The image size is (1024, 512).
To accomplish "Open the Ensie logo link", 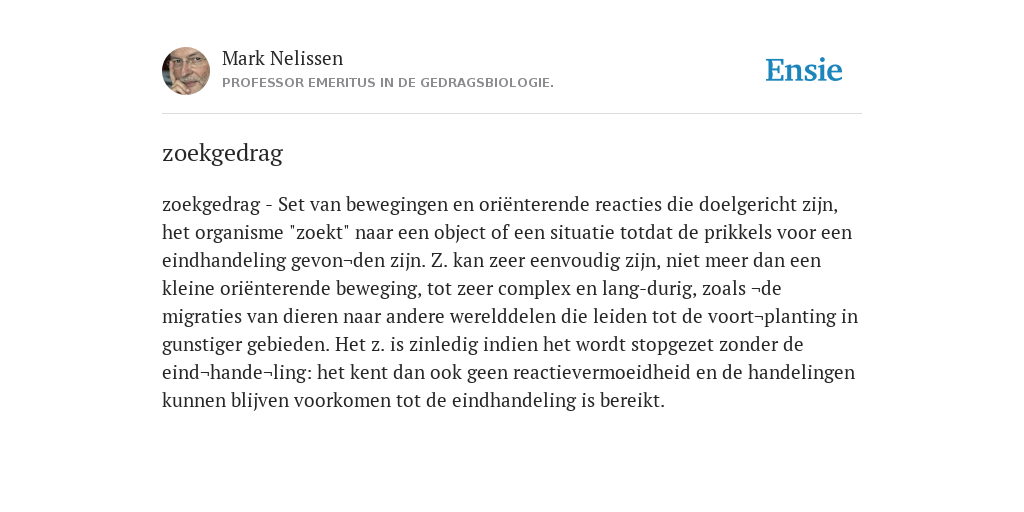I will coord(804,70).
